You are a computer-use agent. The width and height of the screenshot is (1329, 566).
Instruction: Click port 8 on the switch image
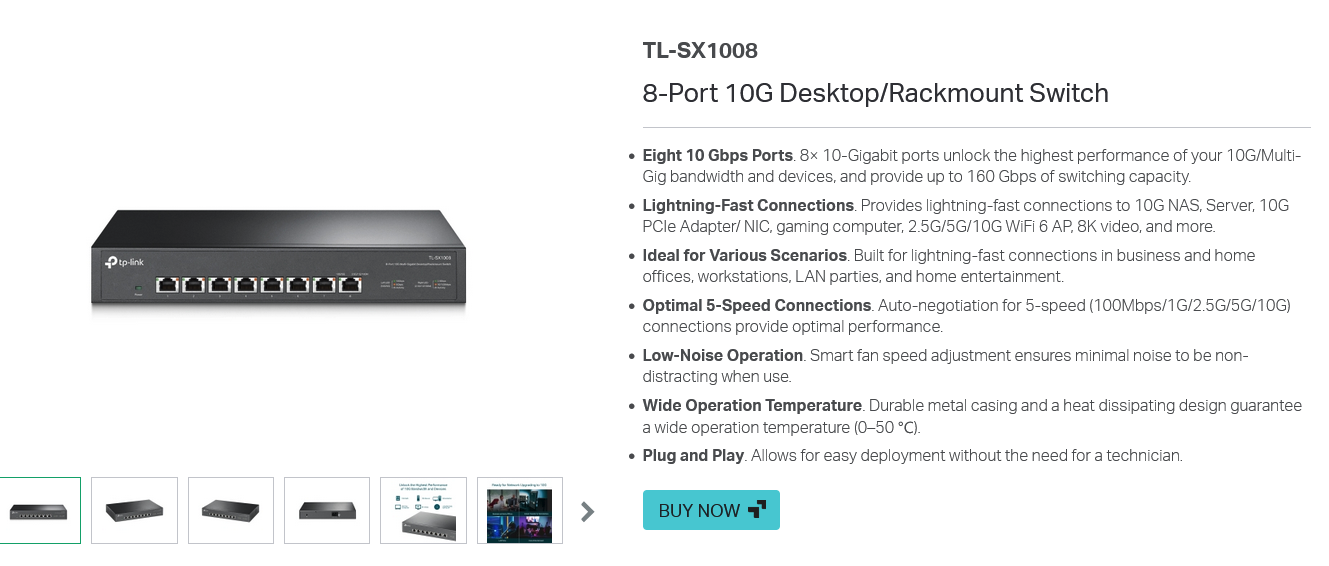coord(350,284)
